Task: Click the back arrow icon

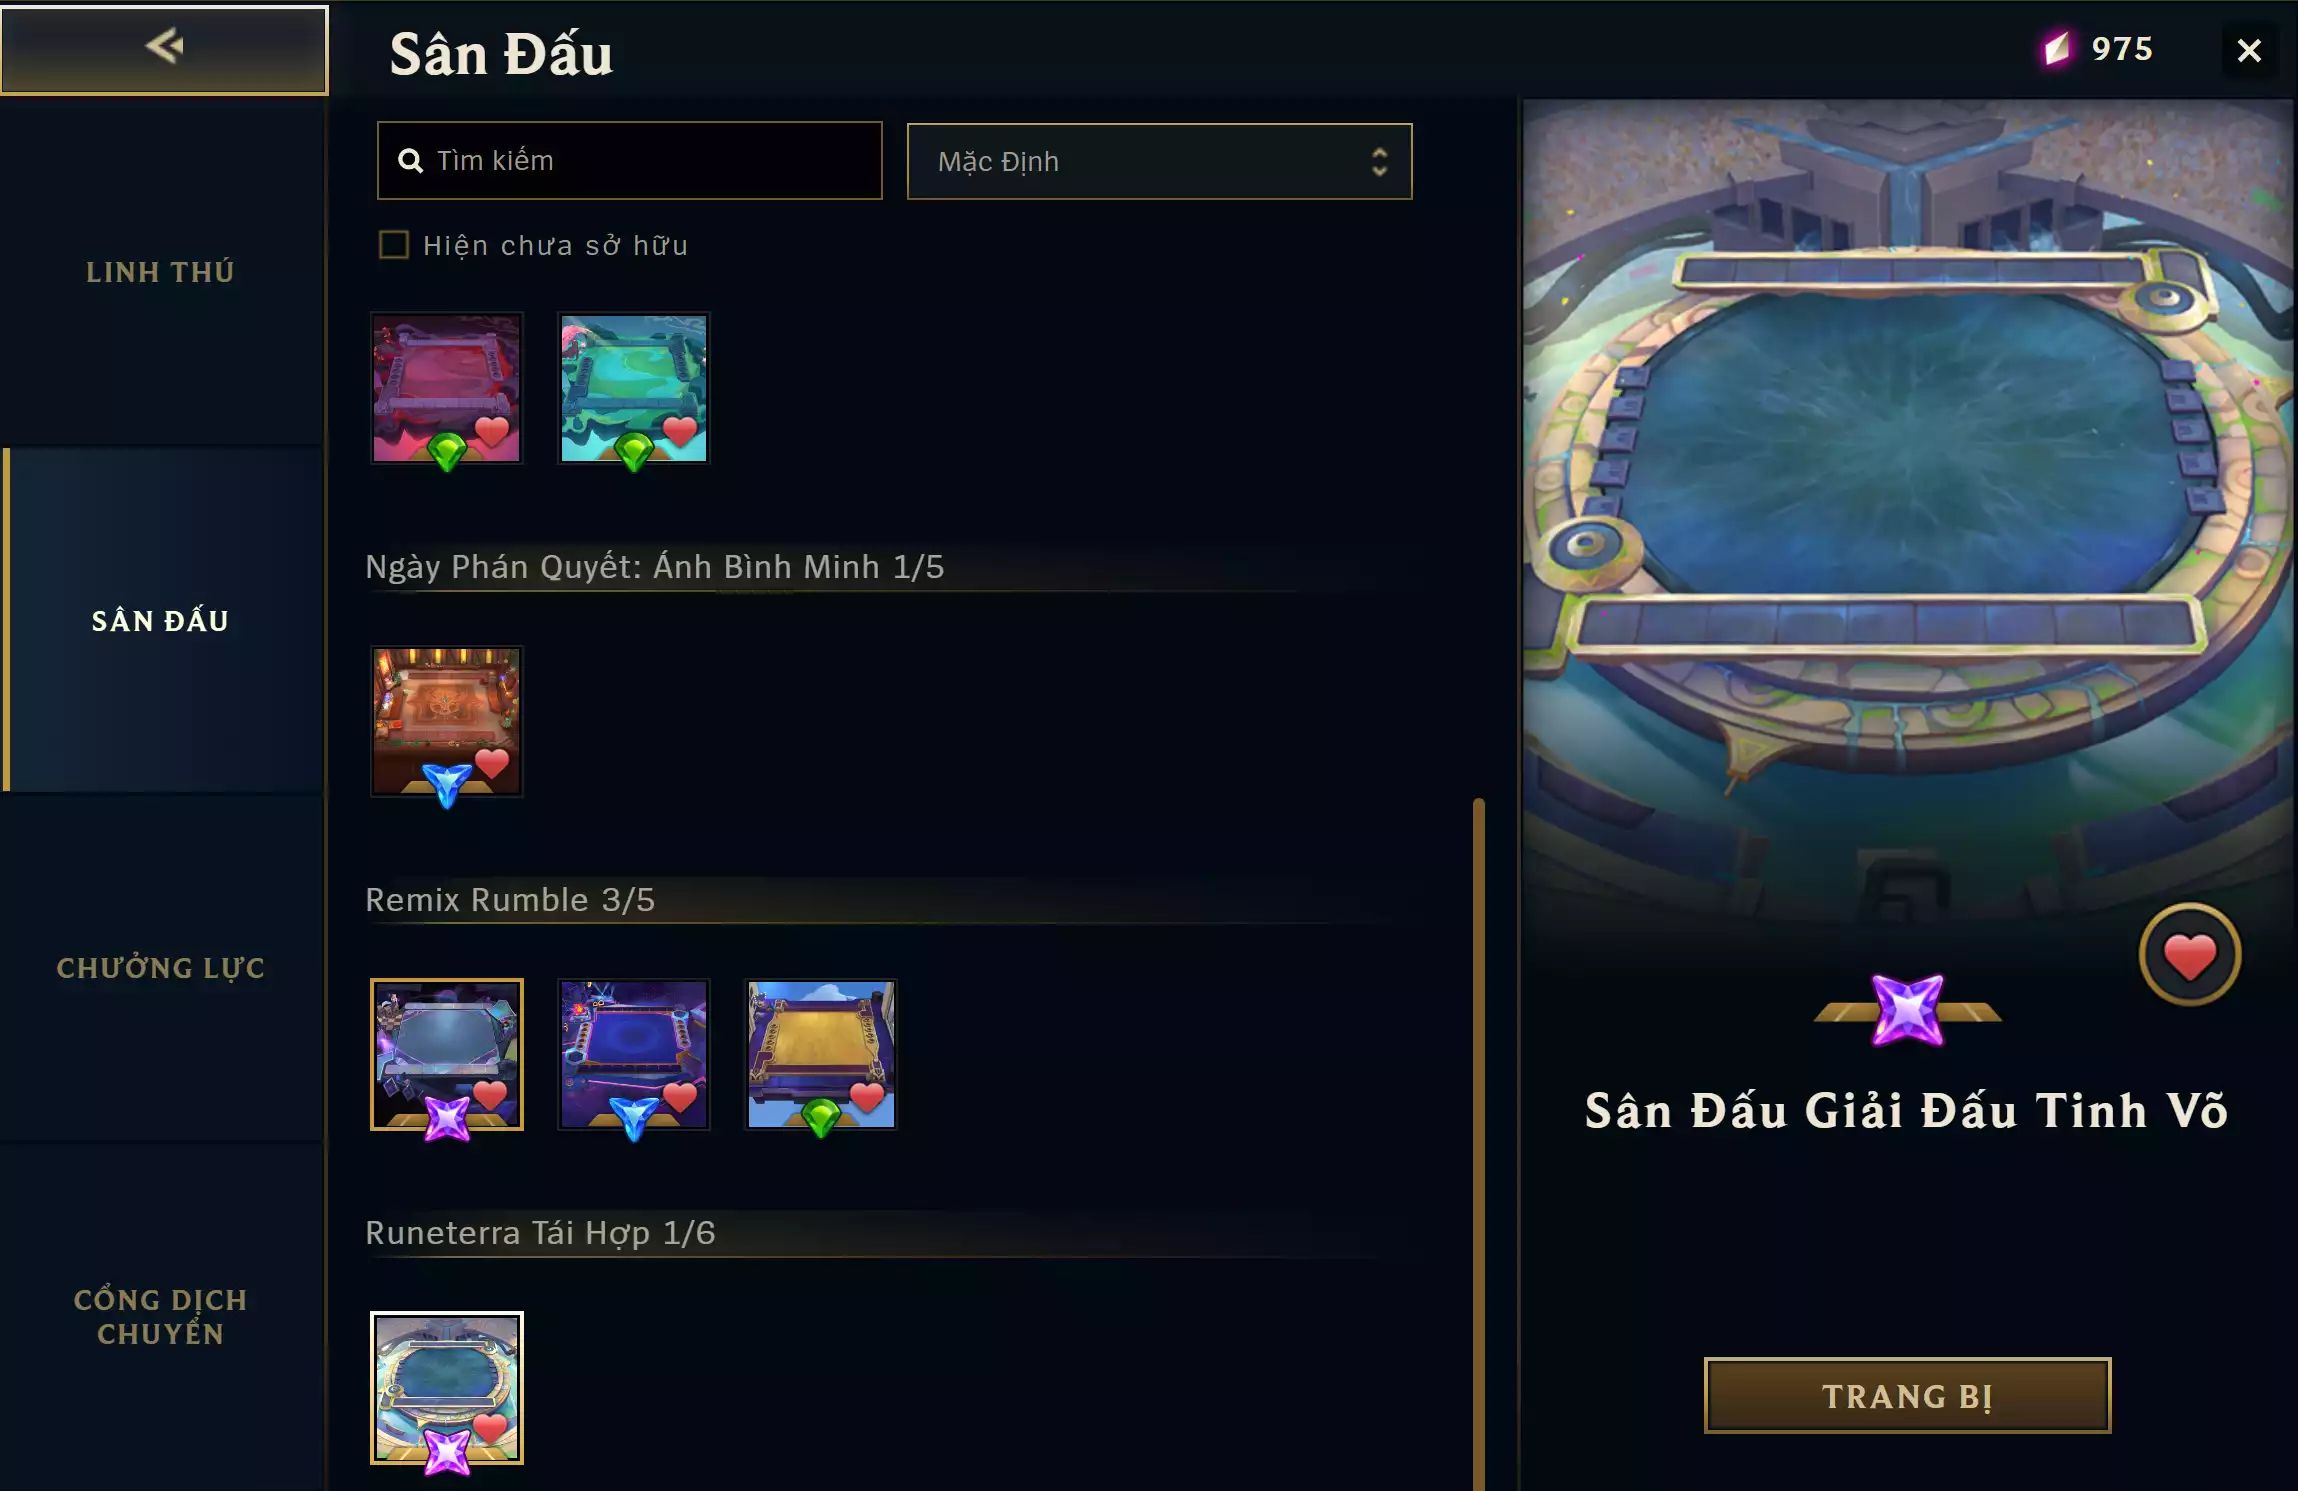Action: [164, 46]
